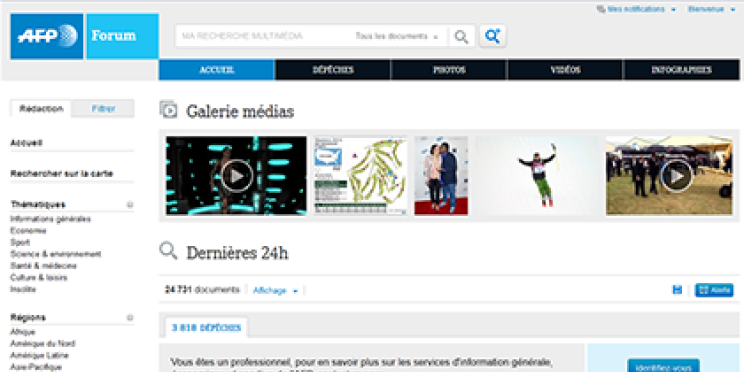
Task: Select the PHOTOS navigation tab
Action: click(x=449, y=70)
